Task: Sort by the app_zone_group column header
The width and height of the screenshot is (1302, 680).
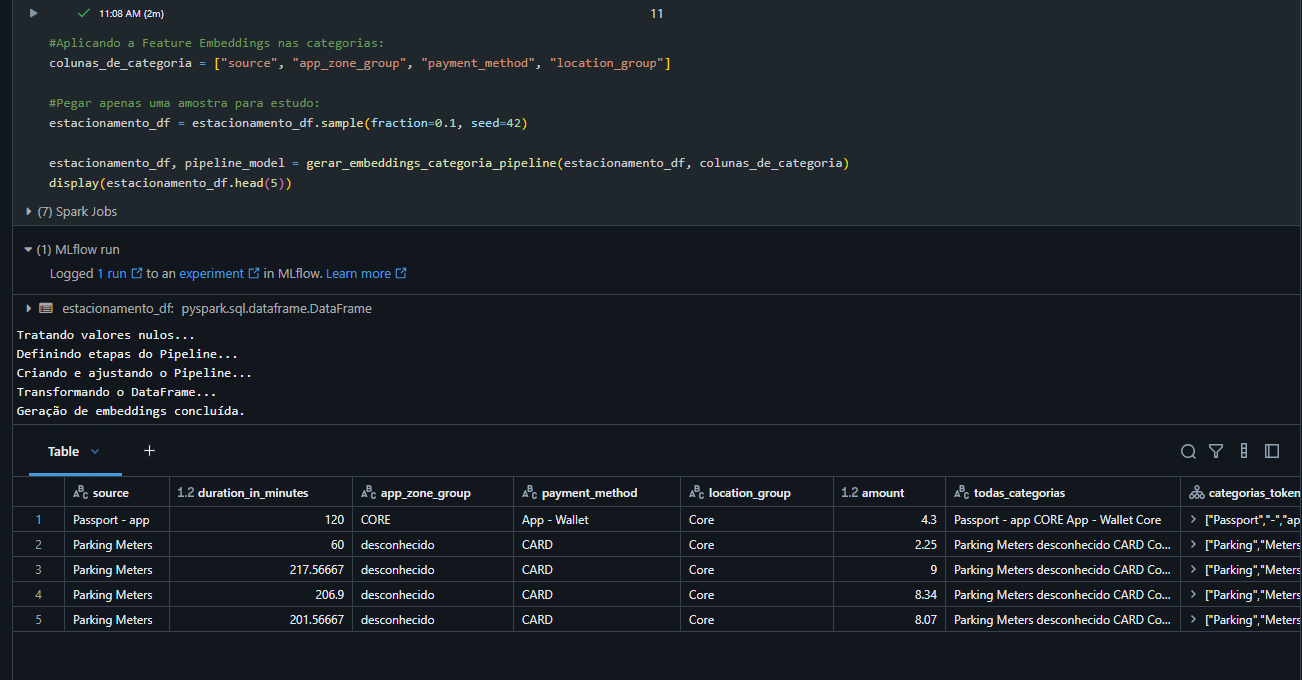Action: [425, 493]
